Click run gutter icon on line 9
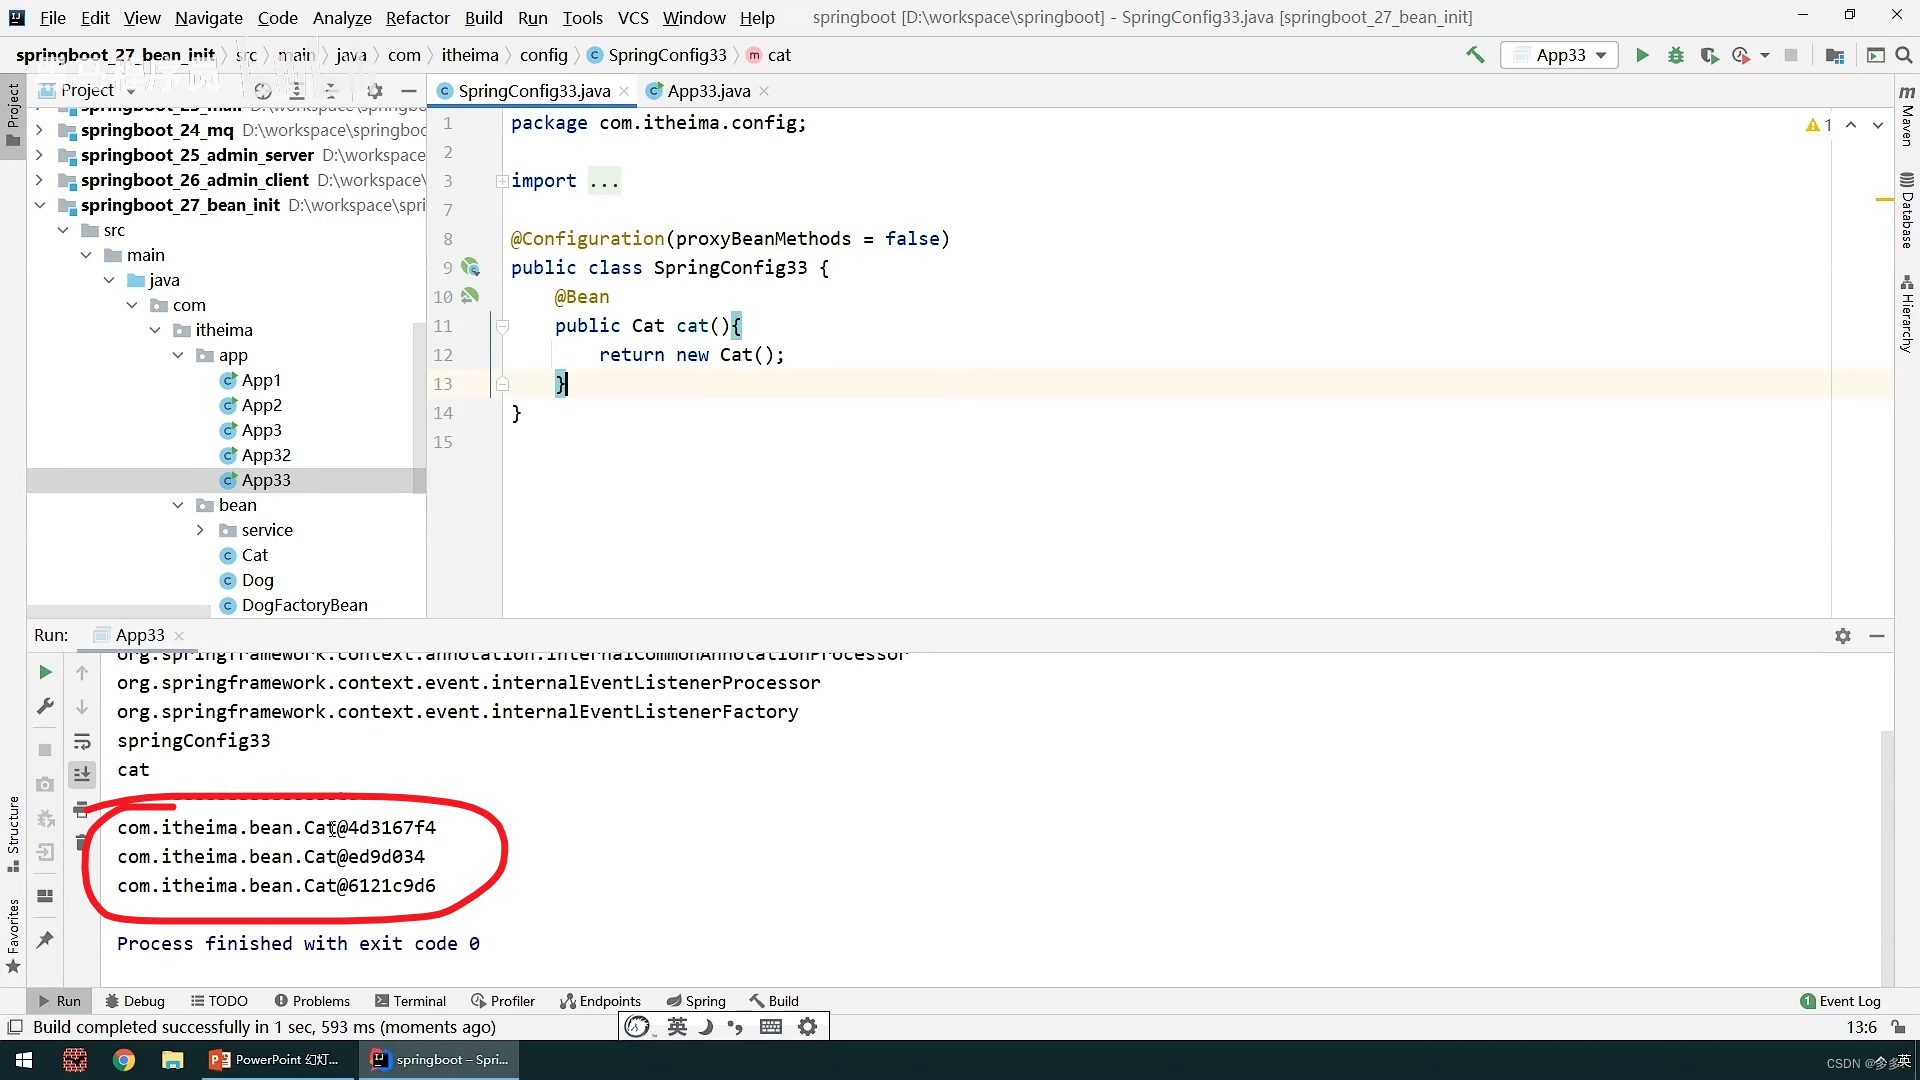The width and height of the screenshot is (1920, 1080). [470, 267]
